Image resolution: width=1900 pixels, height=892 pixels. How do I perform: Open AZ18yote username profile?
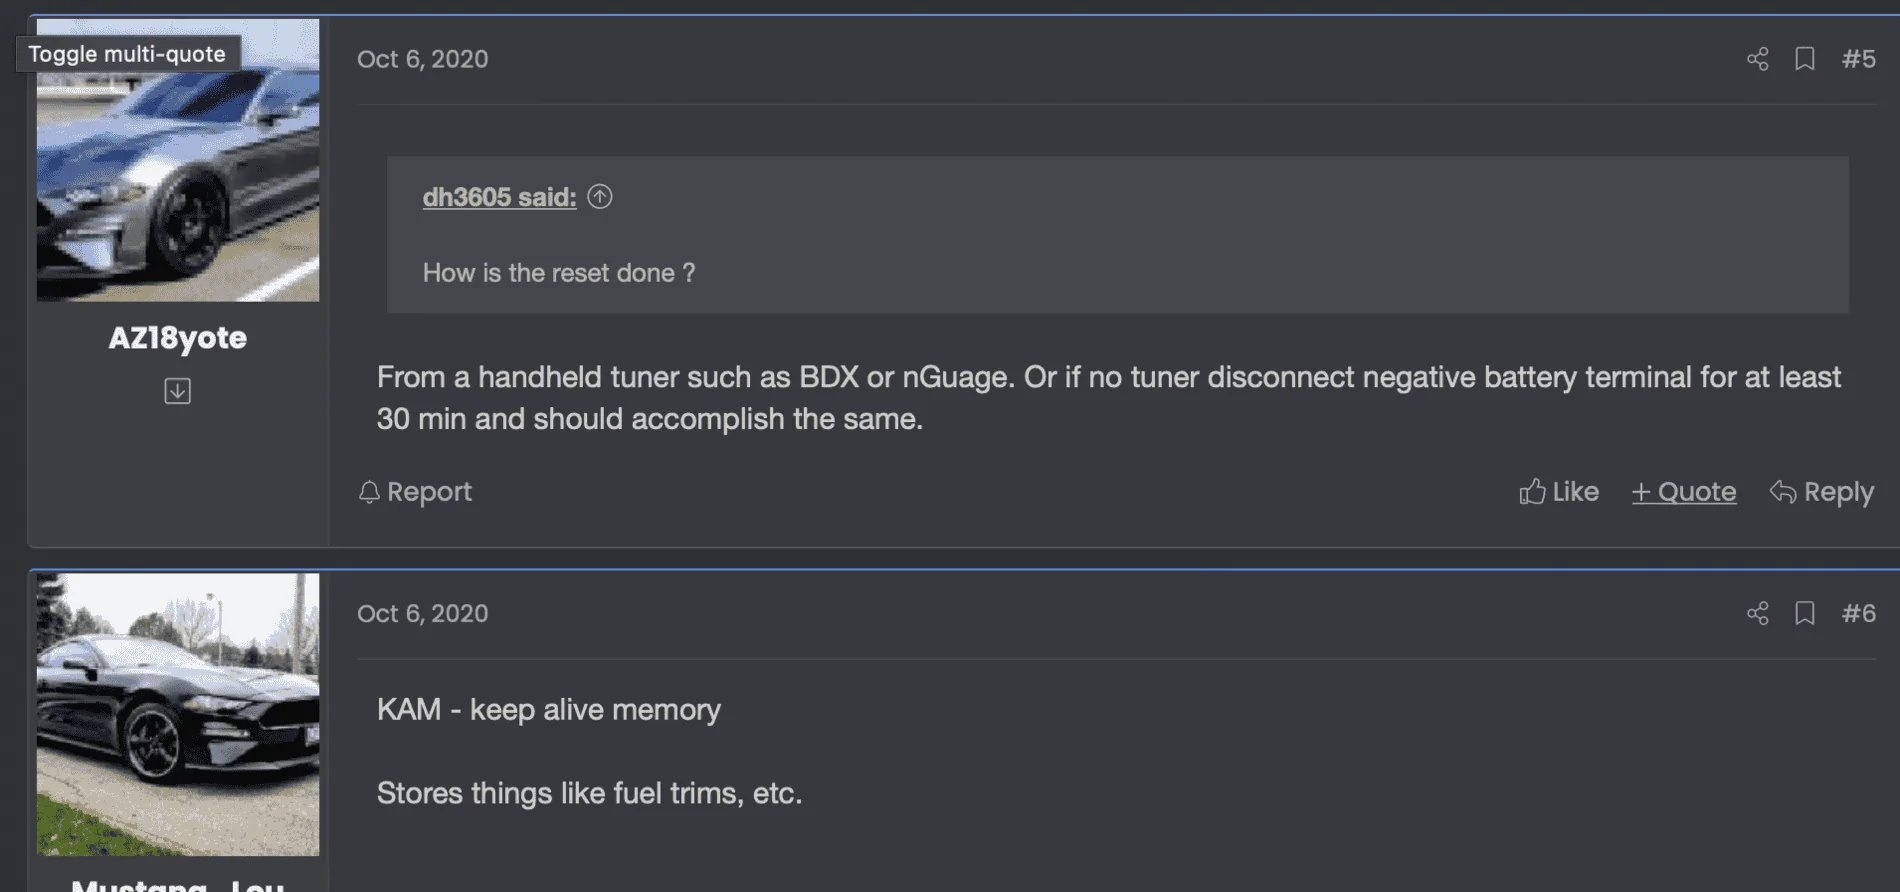point(178,338)
